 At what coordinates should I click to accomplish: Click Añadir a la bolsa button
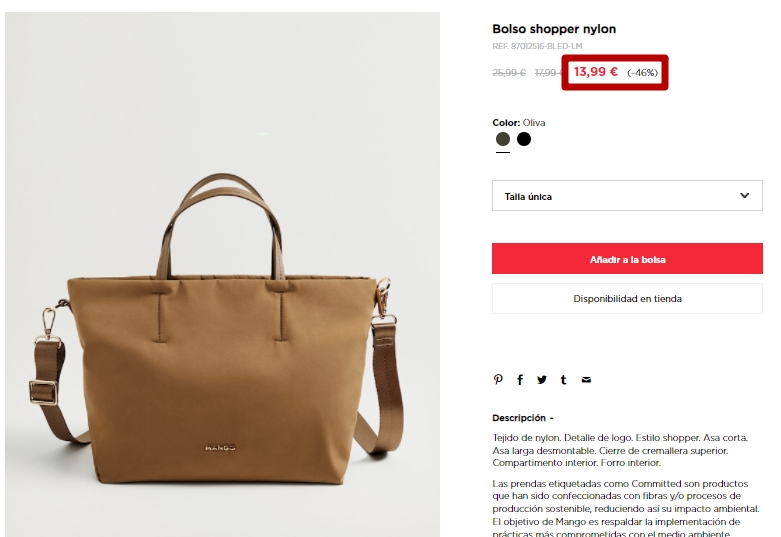pyautogui.click(x=627, y=259)
